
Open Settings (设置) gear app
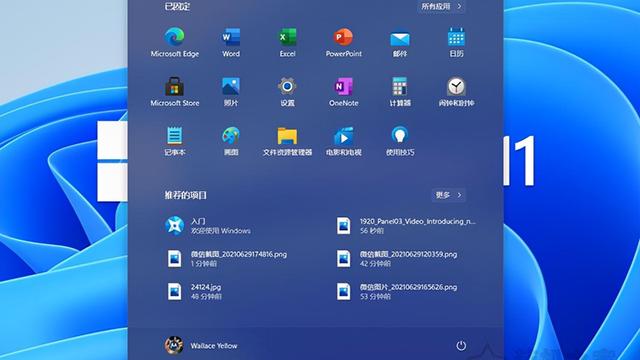click(287, 92)
